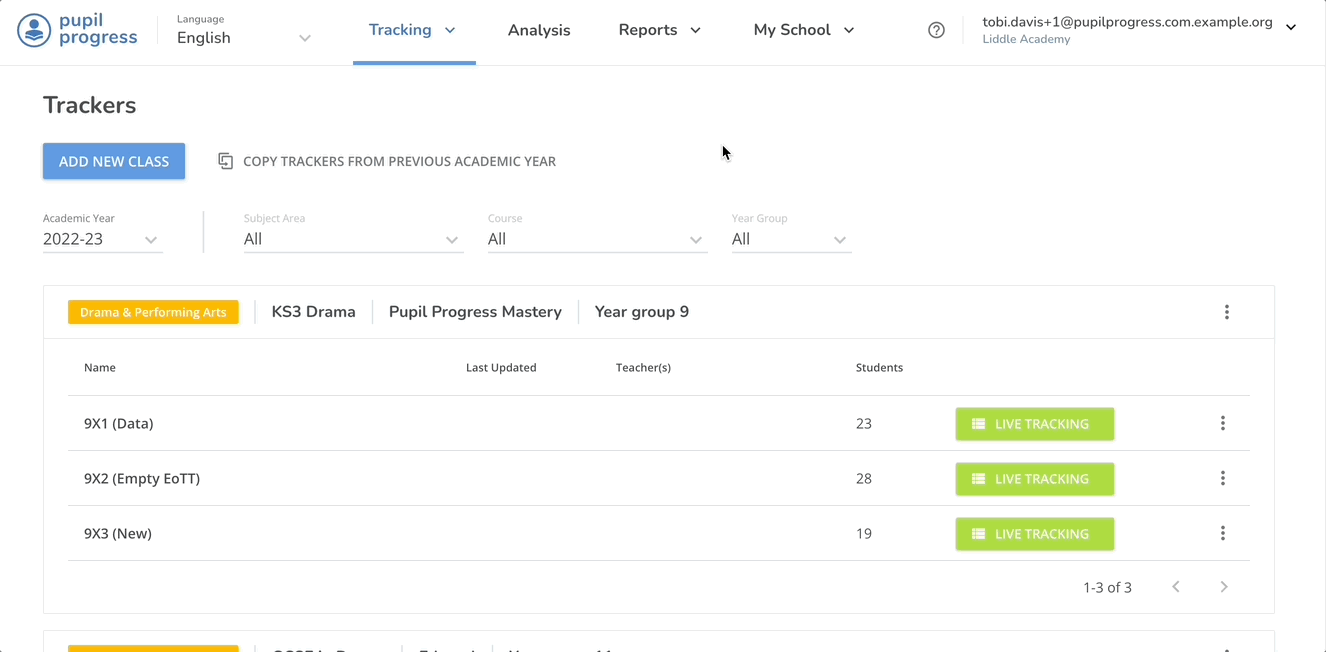The width and height of the screenshot is (1326, 652).
Task: Go to previous page of classes
Action: (1176, 587)
